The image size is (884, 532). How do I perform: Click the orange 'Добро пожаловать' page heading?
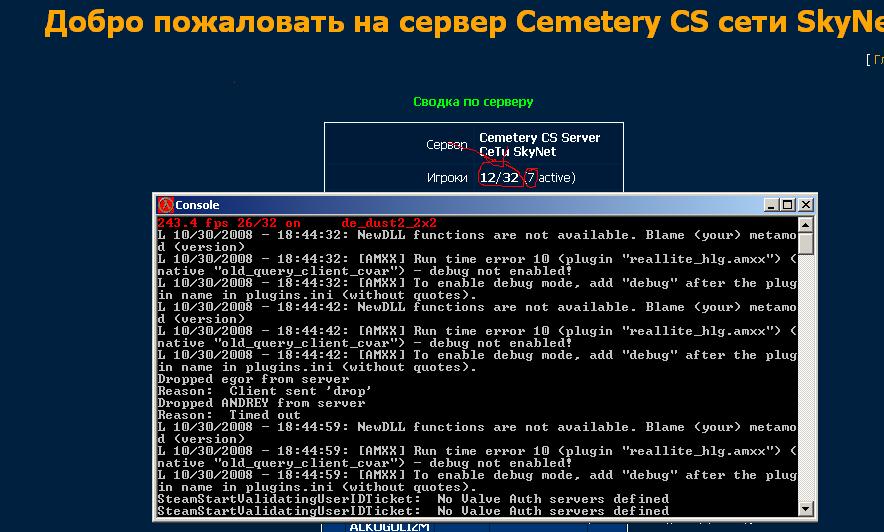coord(463,23)
